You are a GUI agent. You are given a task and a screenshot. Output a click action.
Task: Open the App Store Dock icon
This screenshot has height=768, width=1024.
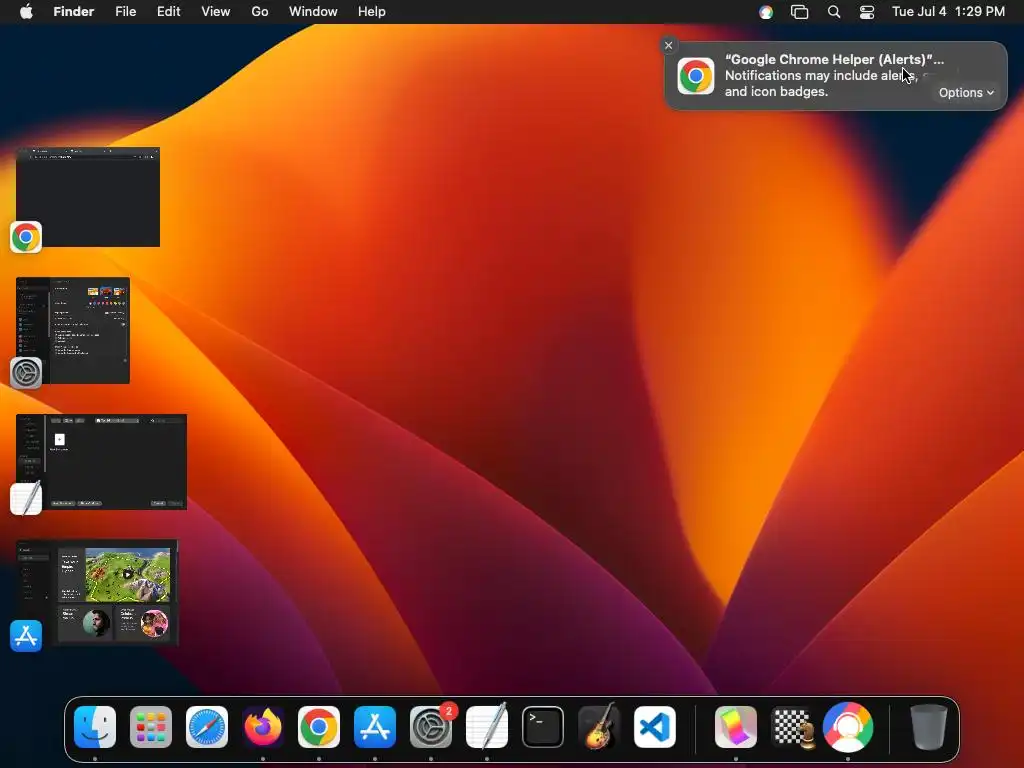375,727
